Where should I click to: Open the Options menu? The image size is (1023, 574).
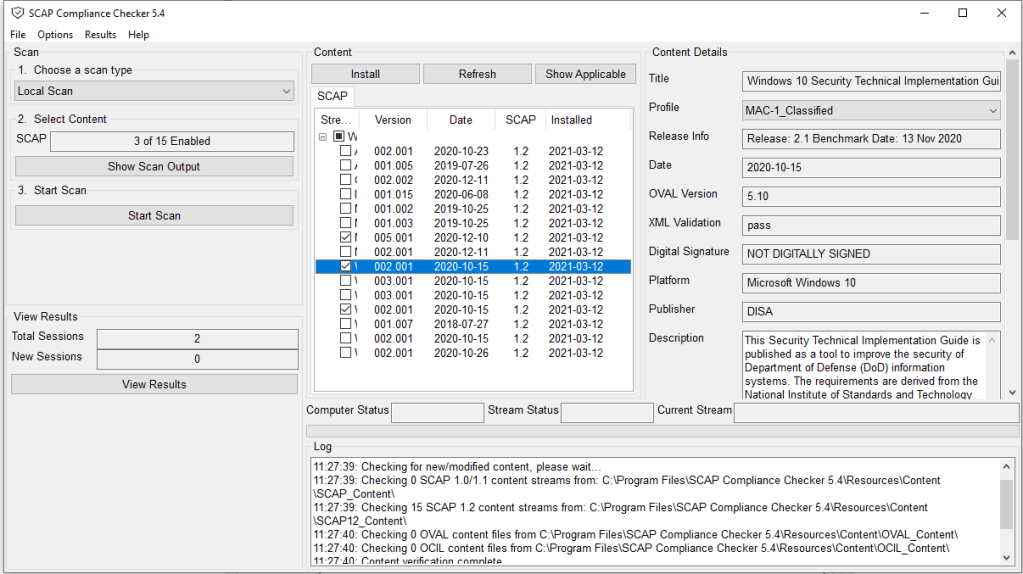(x=55, y=35)
